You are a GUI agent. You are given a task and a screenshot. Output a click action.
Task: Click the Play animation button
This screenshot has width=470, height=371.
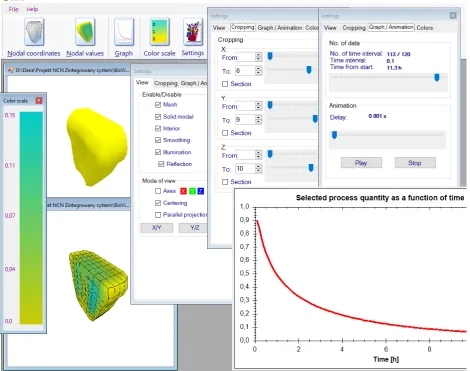[x=361, y=163]
